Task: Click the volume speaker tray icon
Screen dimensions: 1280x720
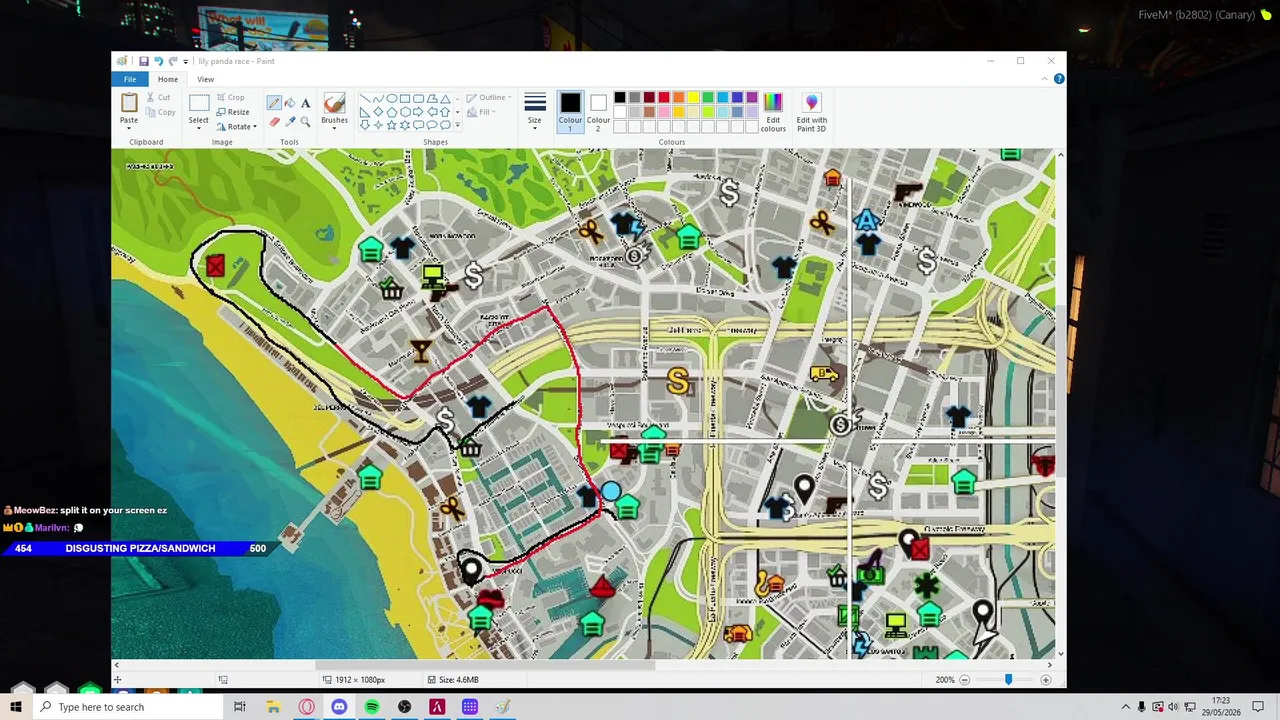Action: (1173, 707)
